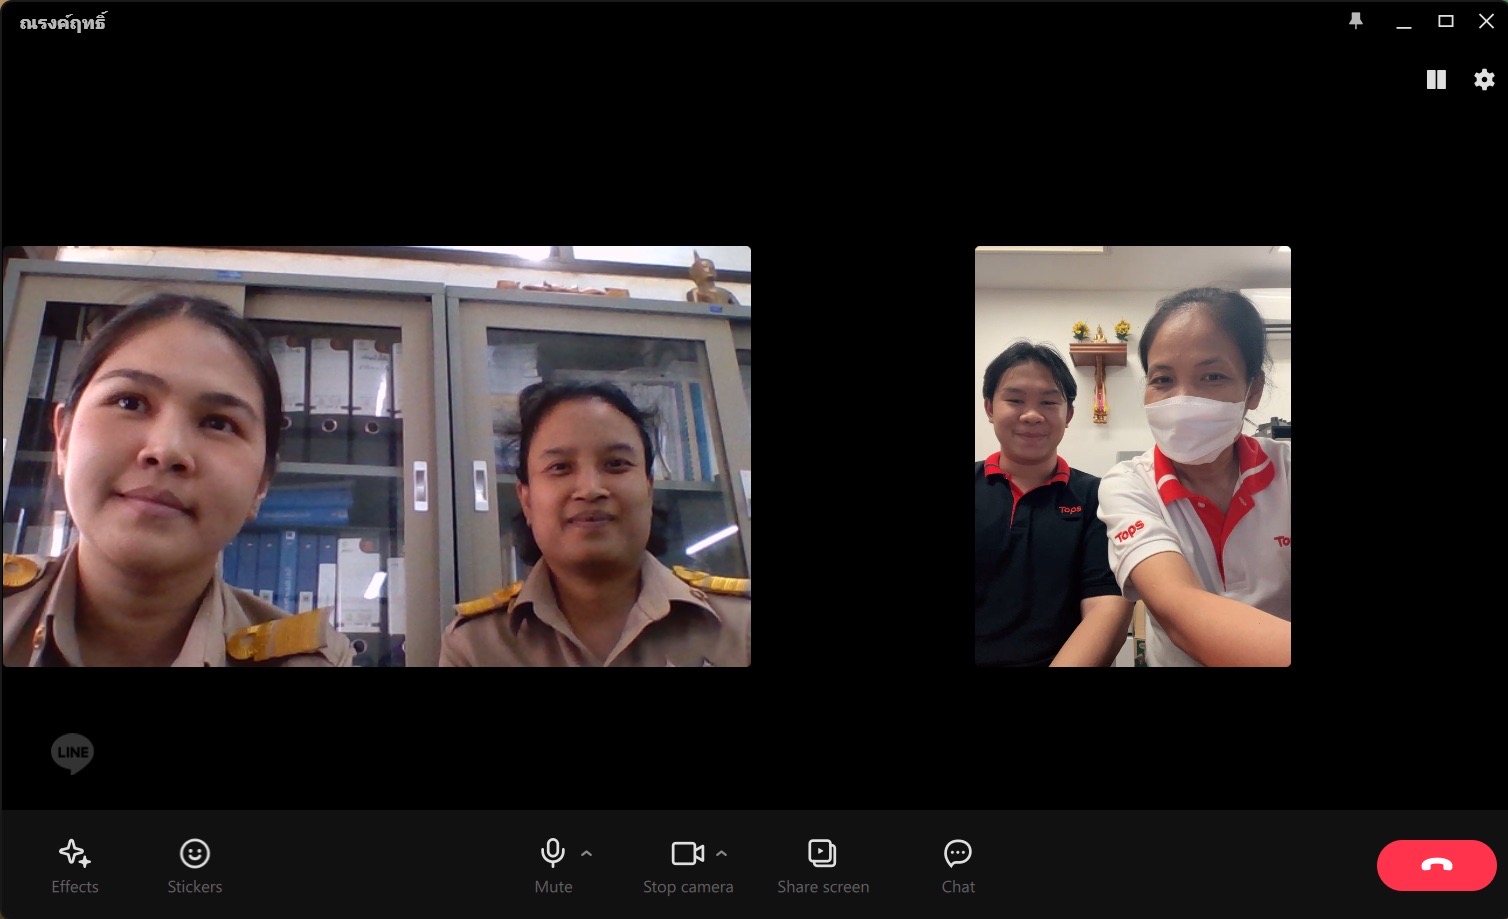Viewport: 1508px width, 919px height.
Task: Click the call title ณรงค์ฤทธิ์
Action: 62,22
